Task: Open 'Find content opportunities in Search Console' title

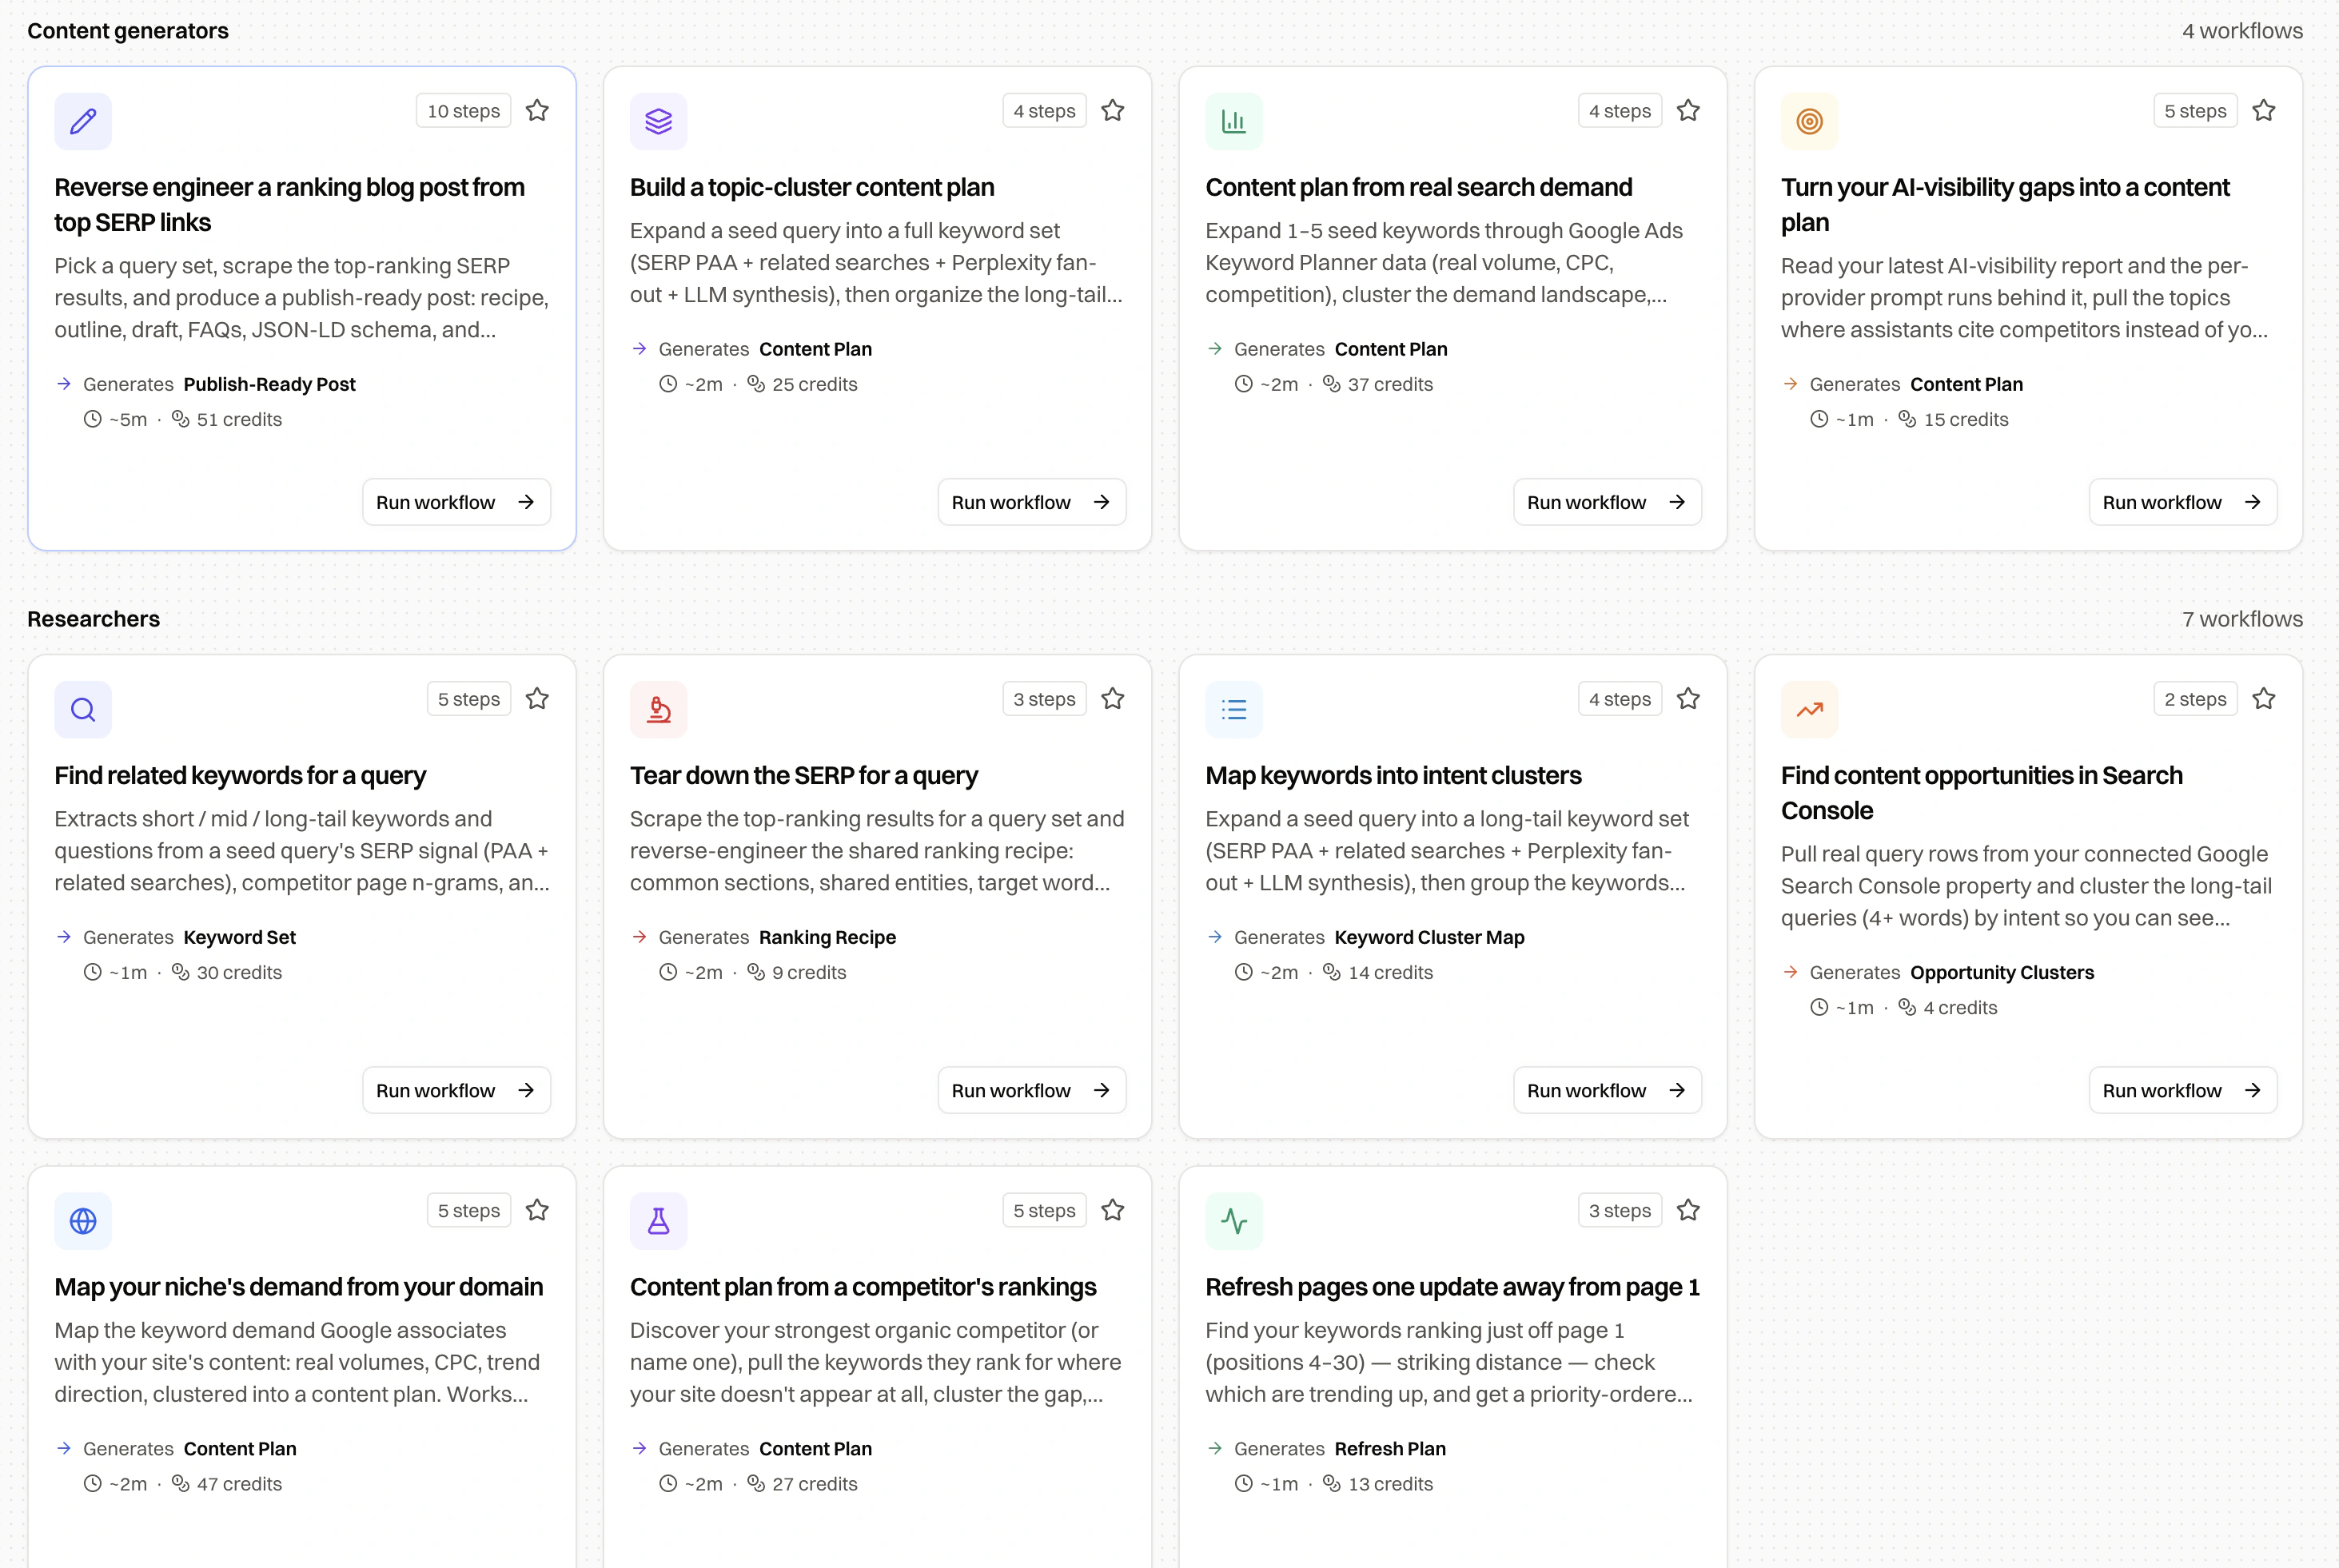Action: coord(1981,793)
